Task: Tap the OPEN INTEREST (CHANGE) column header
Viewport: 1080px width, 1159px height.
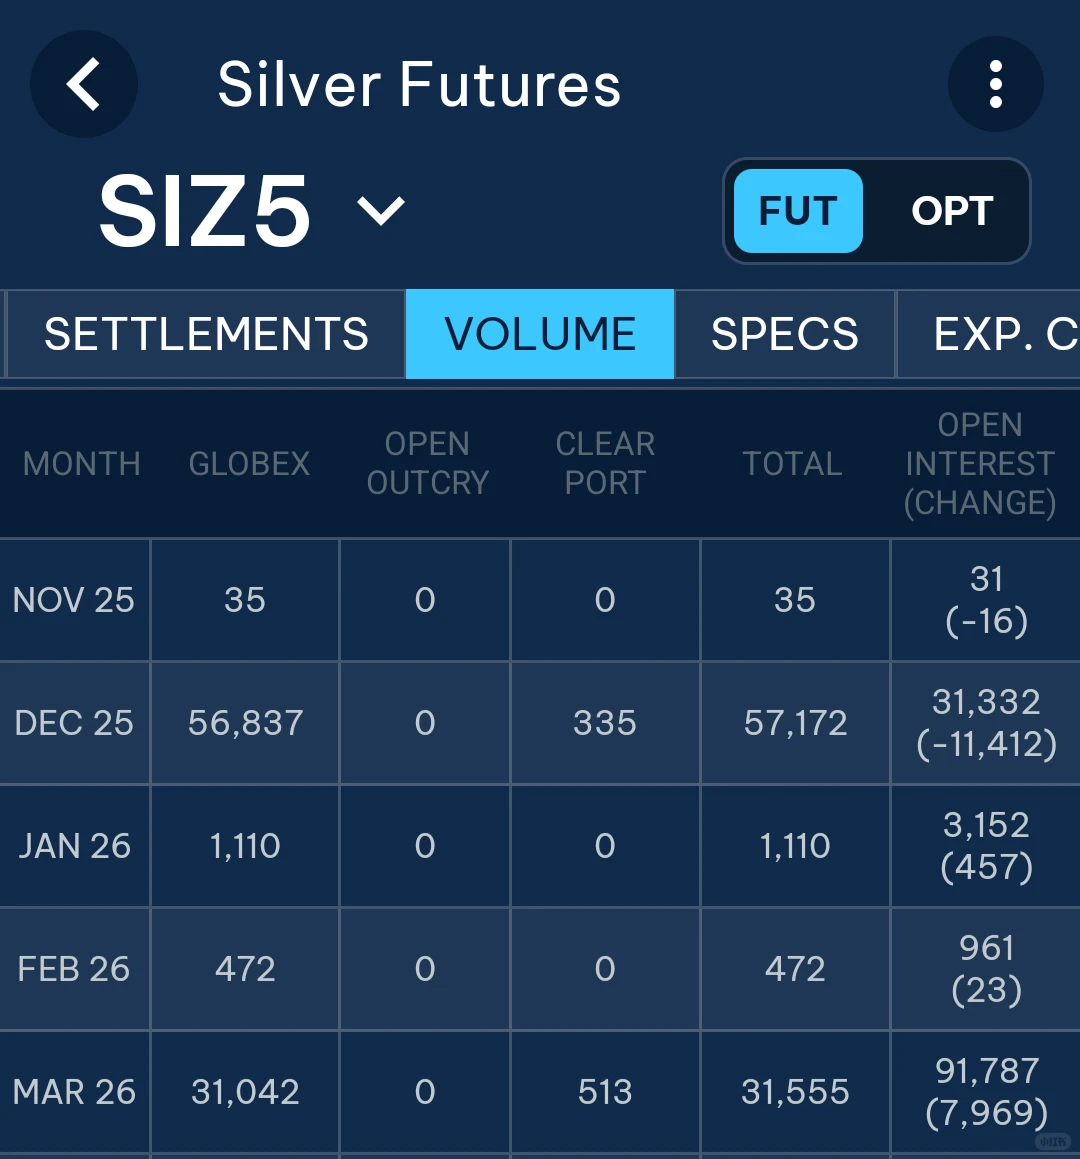Action: [x=980, y=464]
